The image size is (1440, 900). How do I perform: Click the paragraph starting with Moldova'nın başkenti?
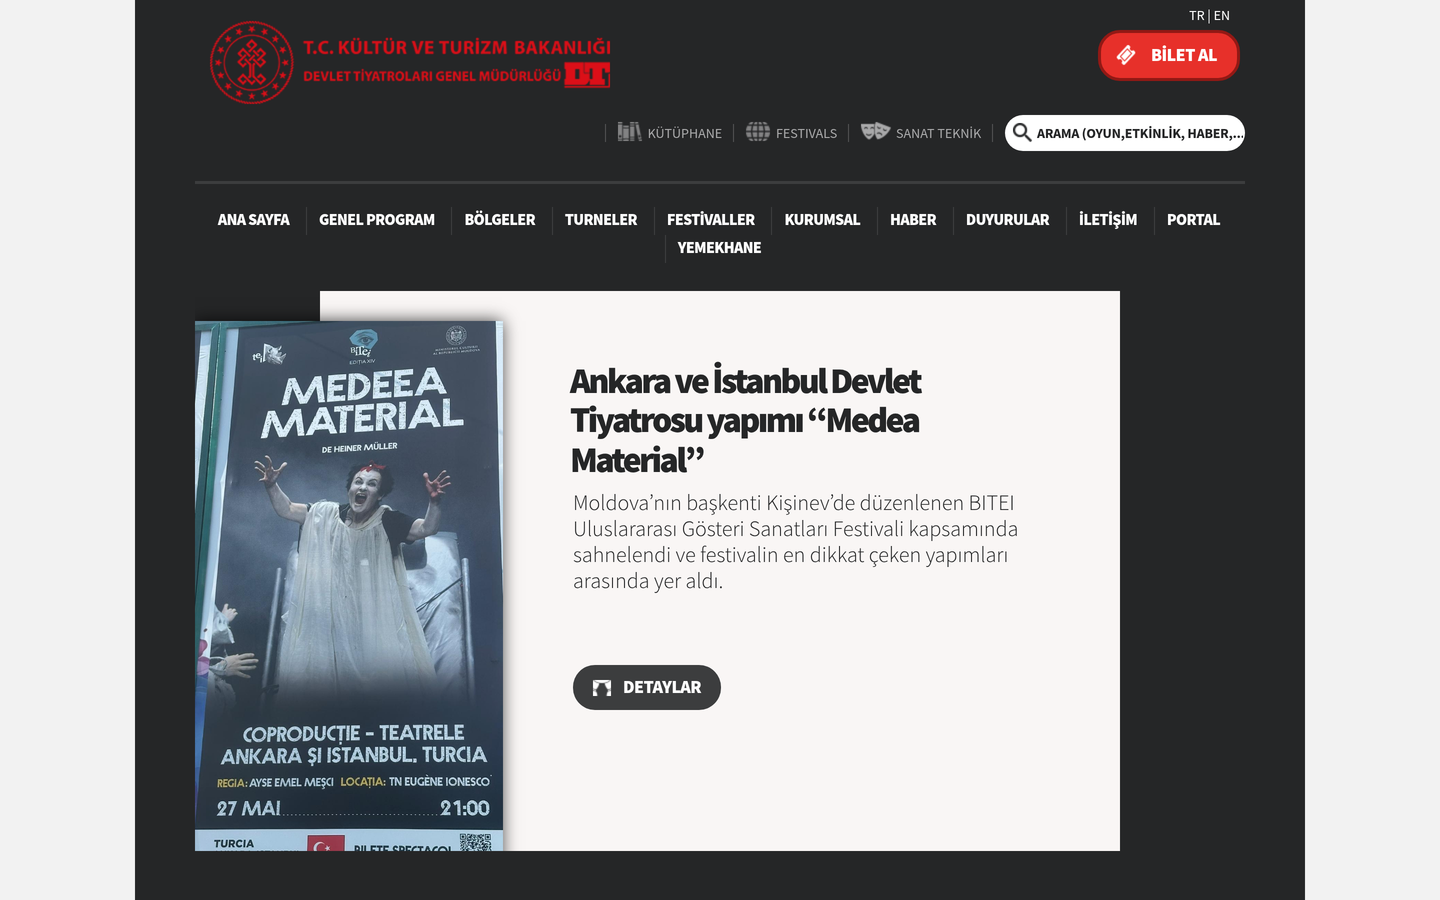click(x=796, y=542)
